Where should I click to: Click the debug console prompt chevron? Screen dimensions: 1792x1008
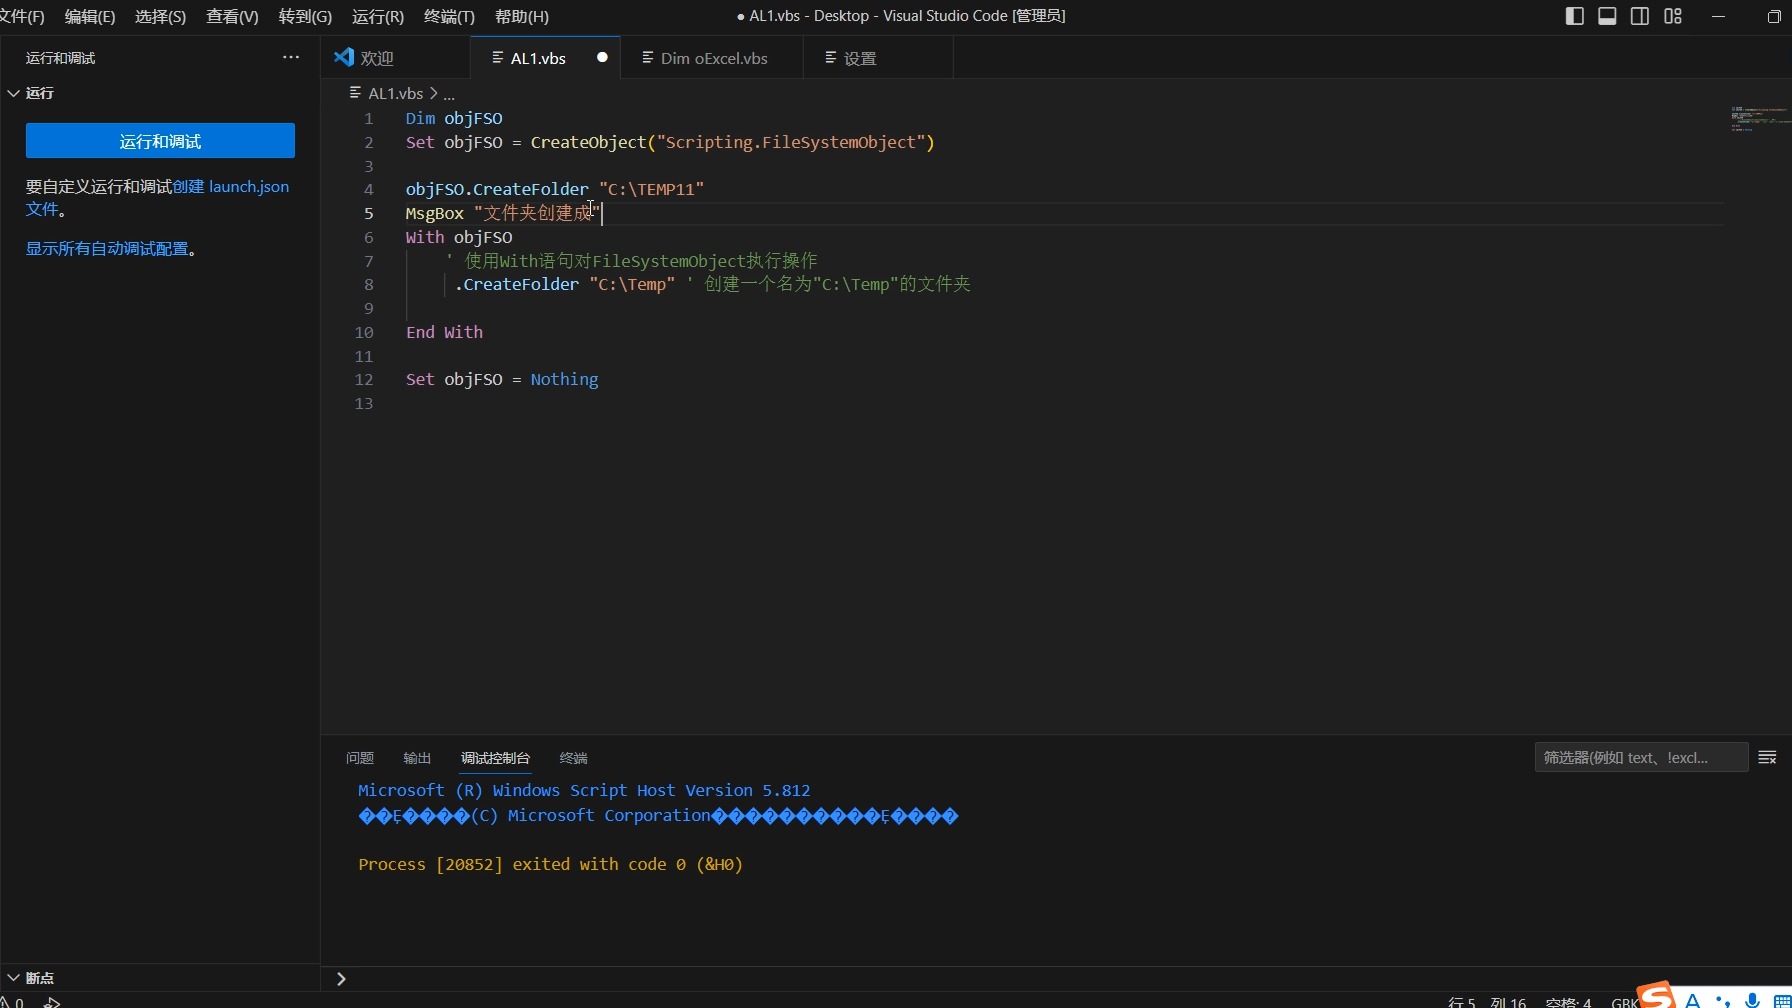(341, 979)
